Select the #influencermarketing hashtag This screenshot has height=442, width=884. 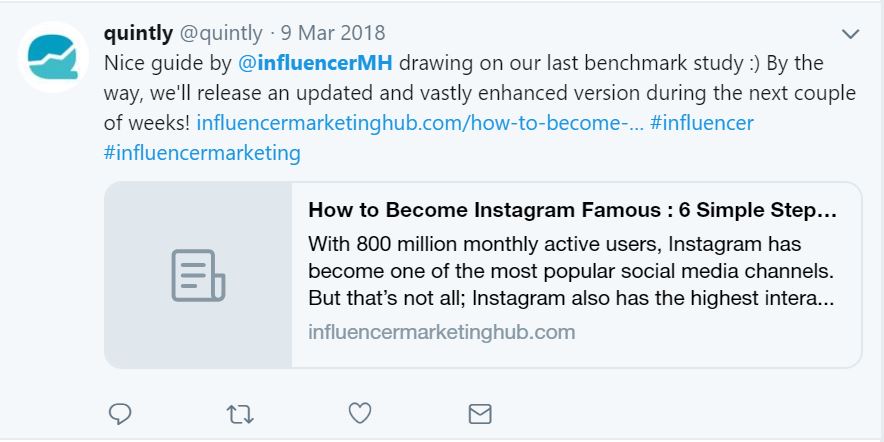tap(202, 153)
